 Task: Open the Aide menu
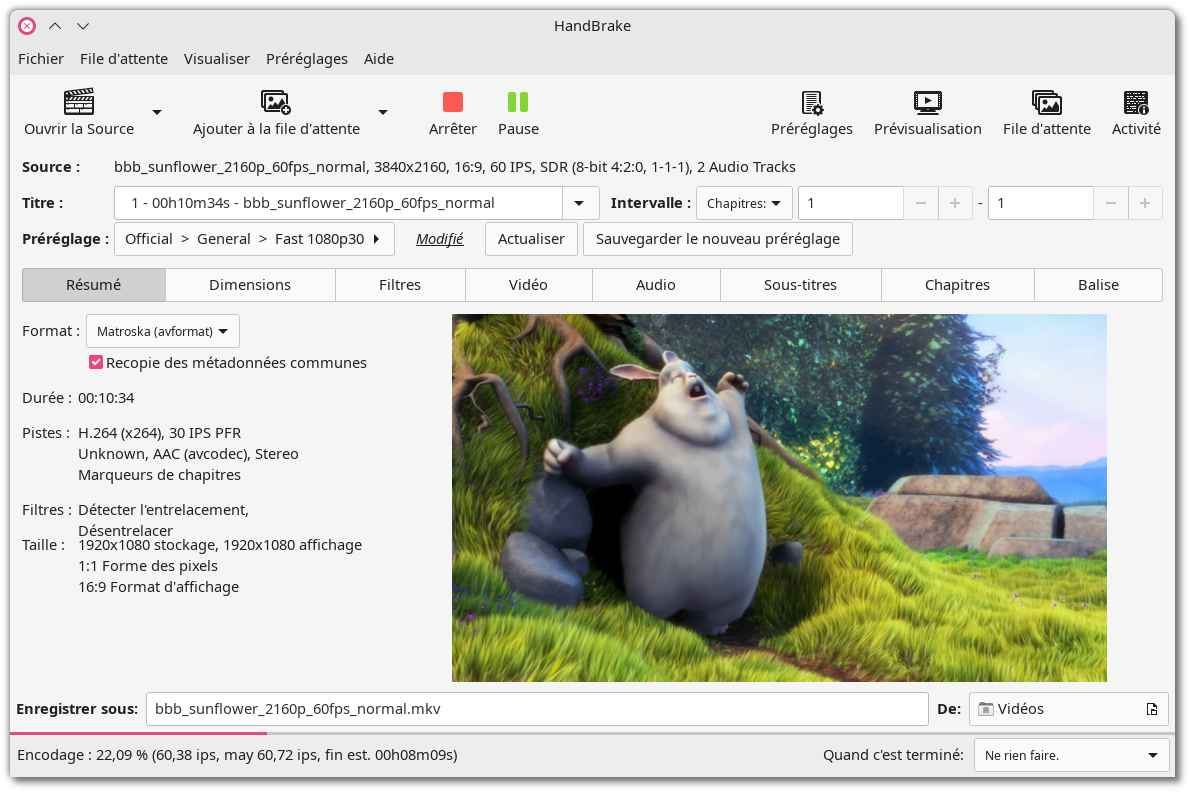378,58
